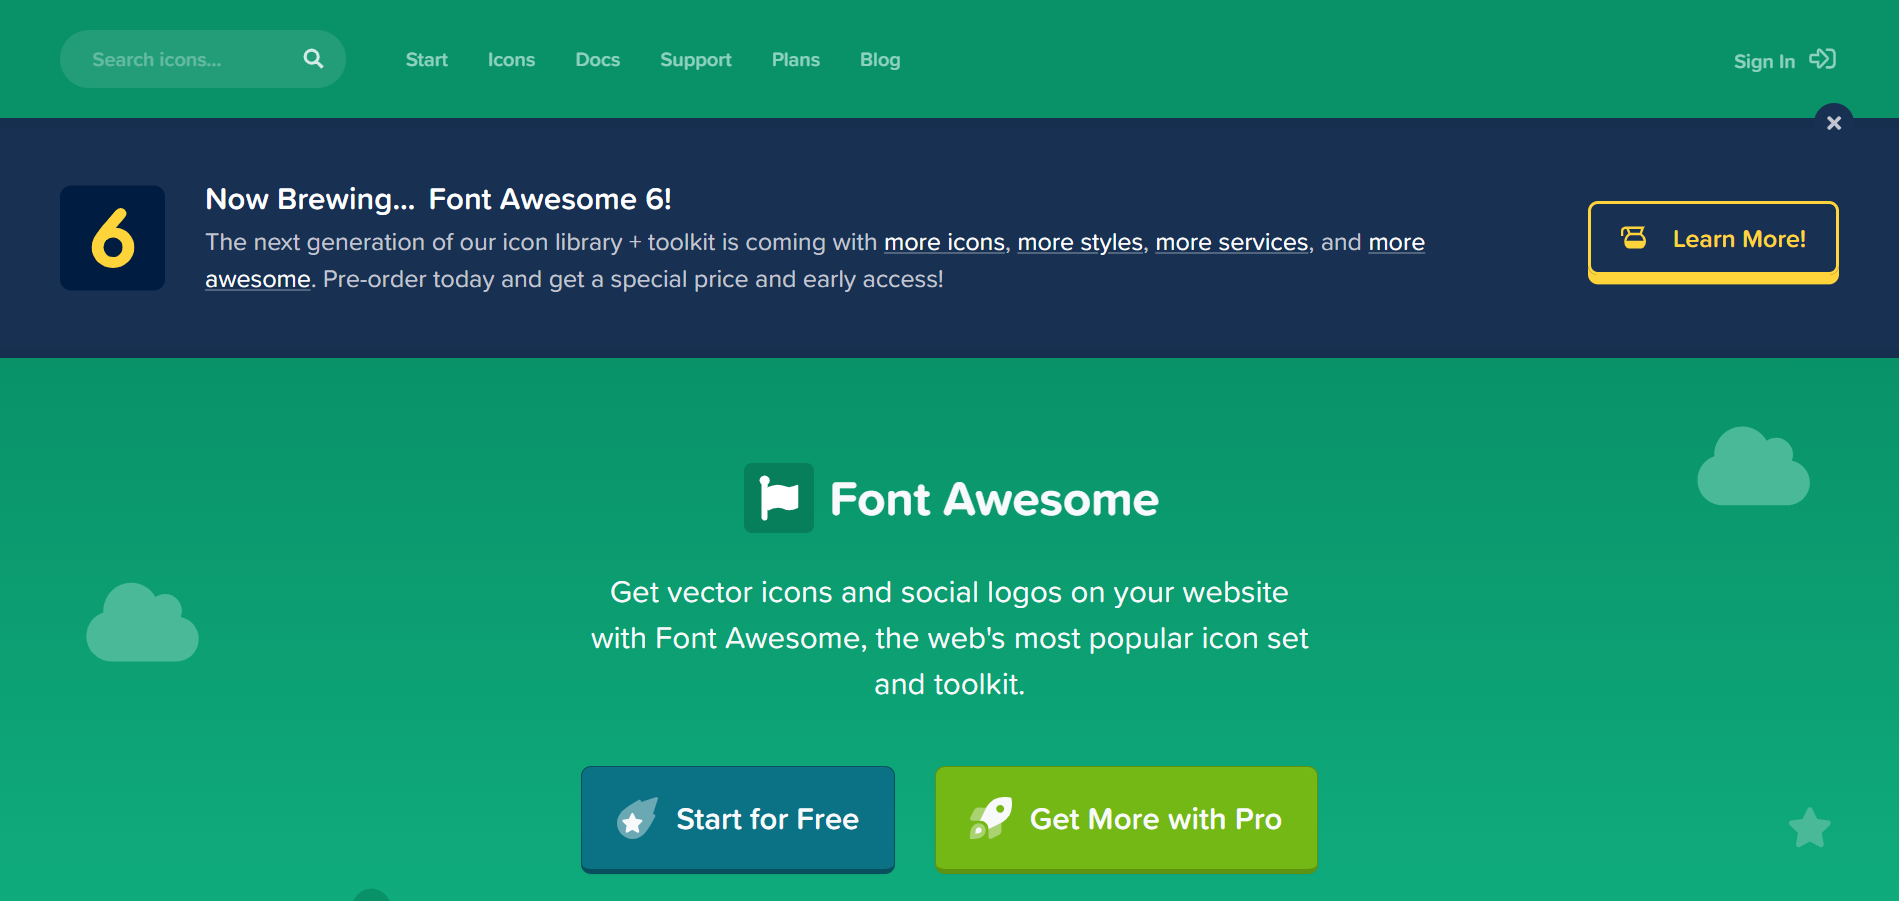Open the Icons menu item
Viewport: 1899px width, 901px height.
click(511, 60)
